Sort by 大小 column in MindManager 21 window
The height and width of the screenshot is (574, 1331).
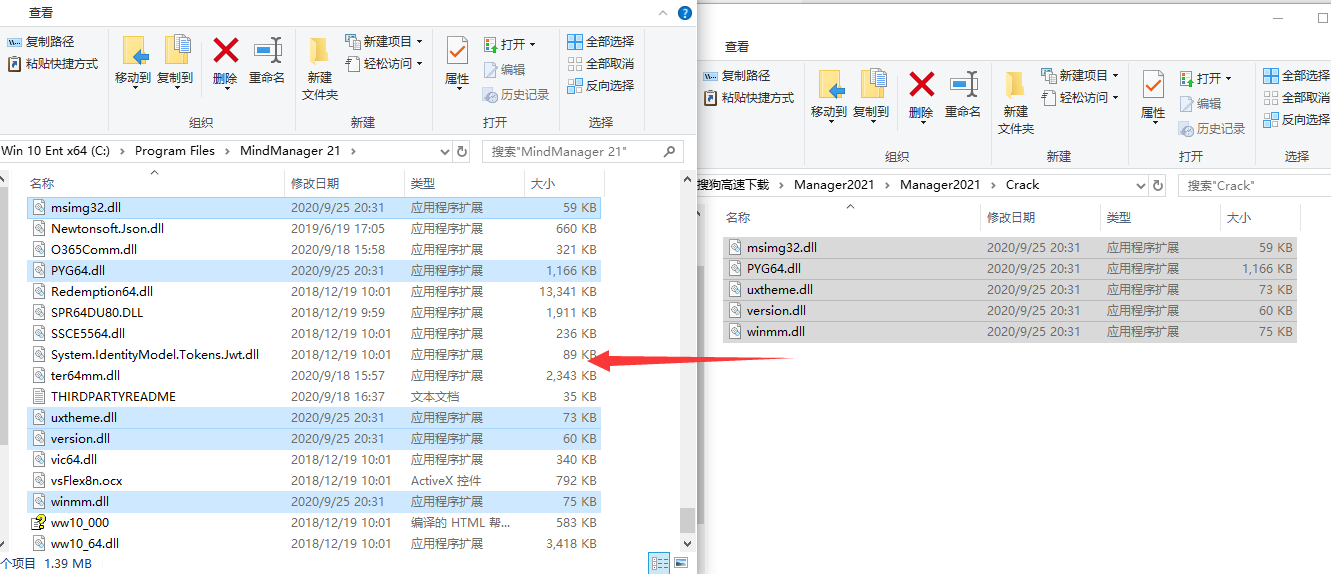(564, 184)
